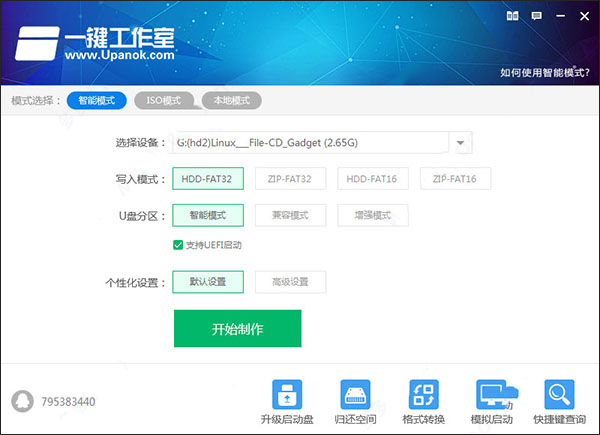
Task: Close the Upanok window
Action: 584,16
